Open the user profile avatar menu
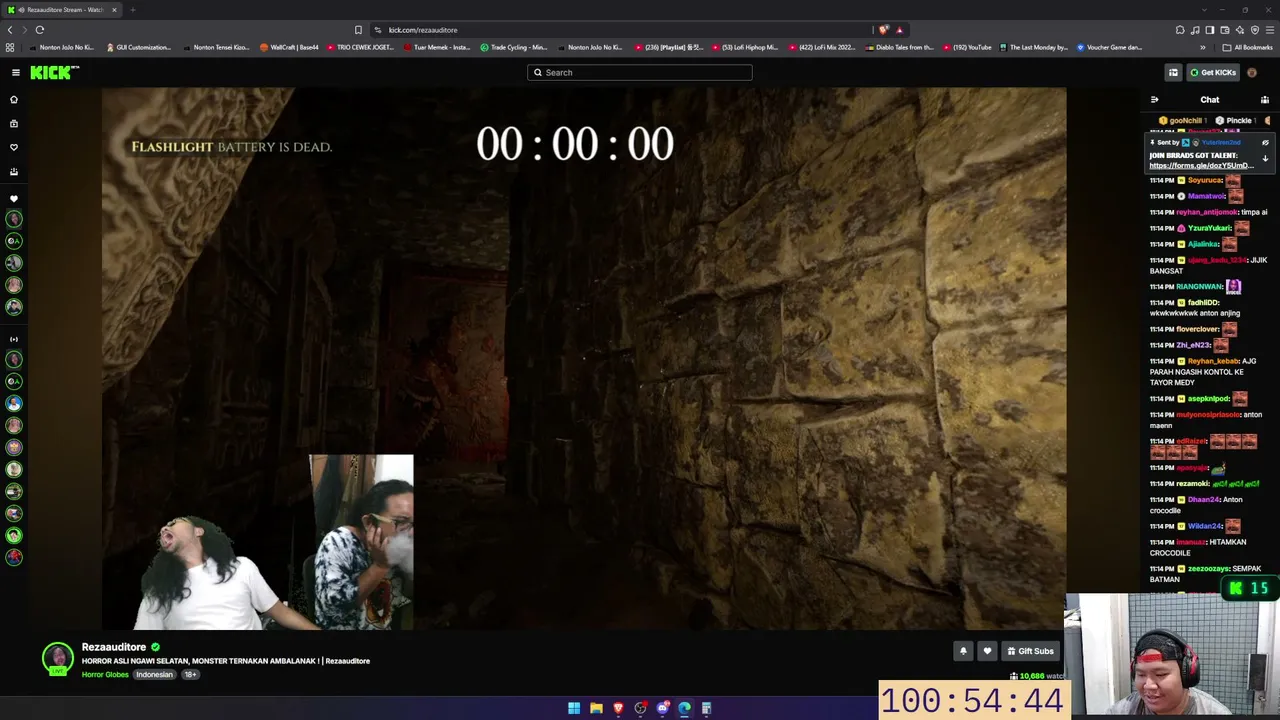Screen dimensions: 1280x720 coord(1252,72)
